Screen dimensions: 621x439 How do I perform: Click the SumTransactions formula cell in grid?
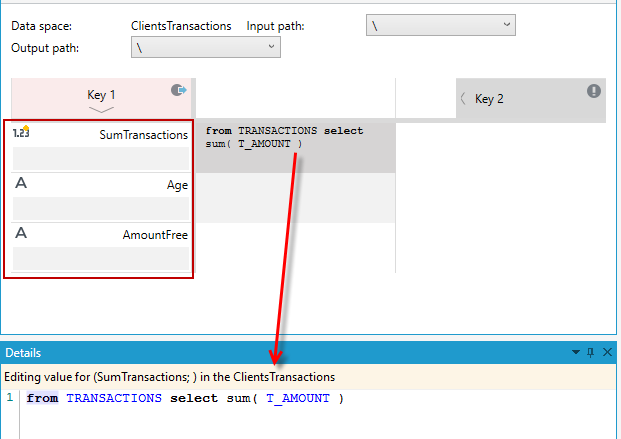(x=295, y=147)
